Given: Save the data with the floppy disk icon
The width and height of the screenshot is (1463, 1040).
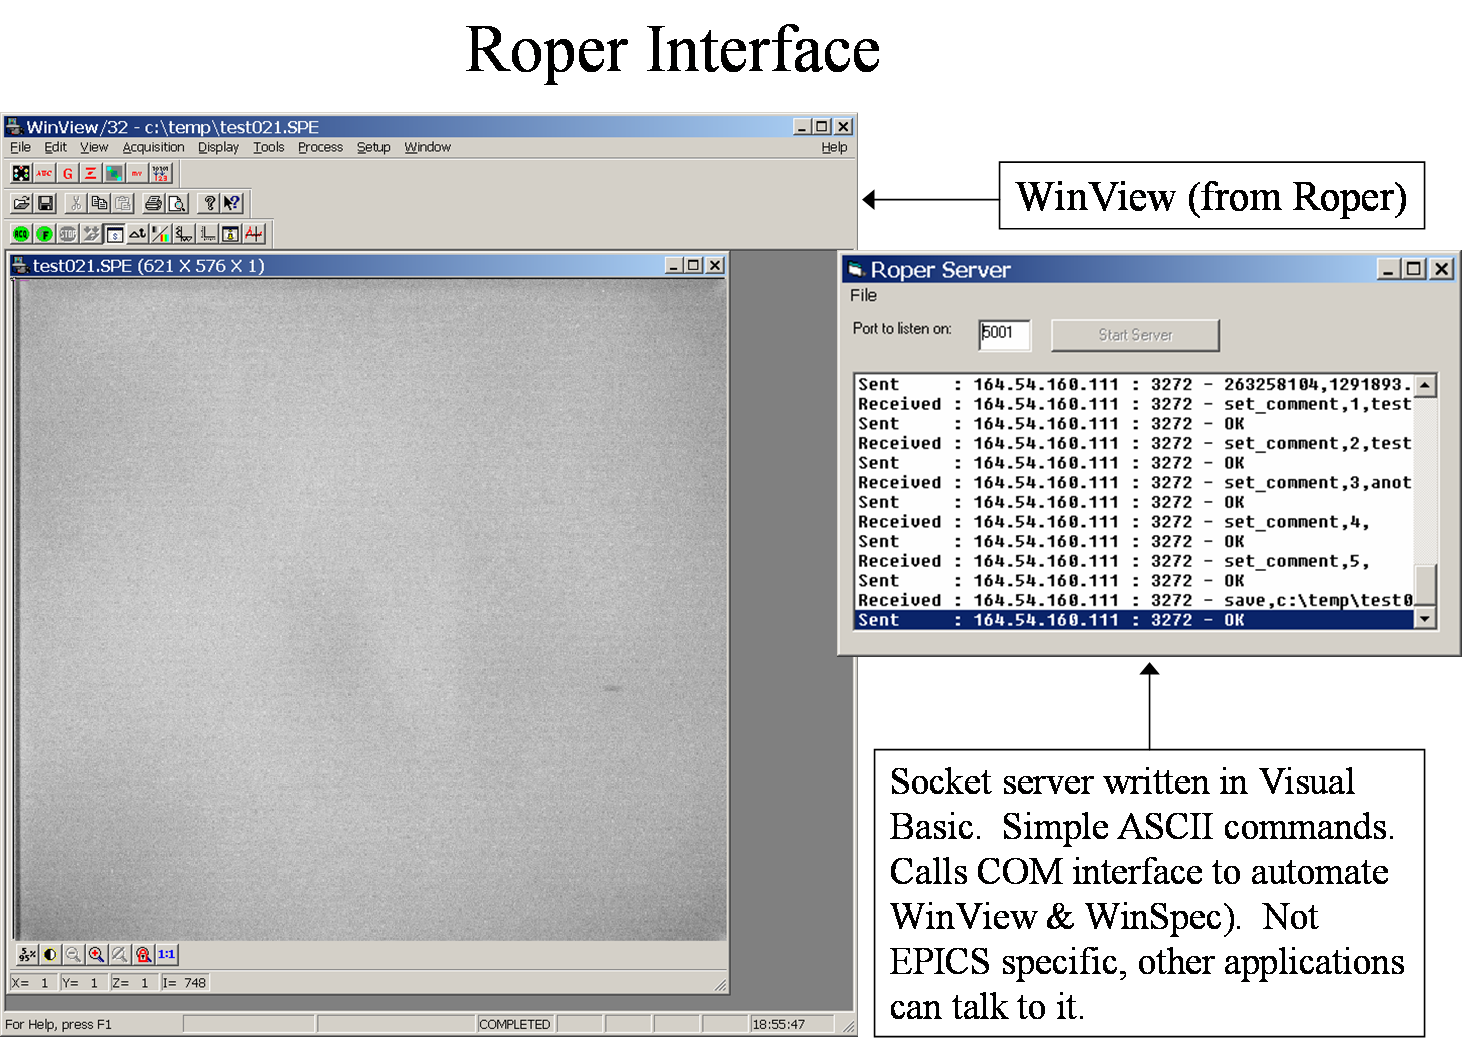Looking at the screenshot, I should 45,203.
